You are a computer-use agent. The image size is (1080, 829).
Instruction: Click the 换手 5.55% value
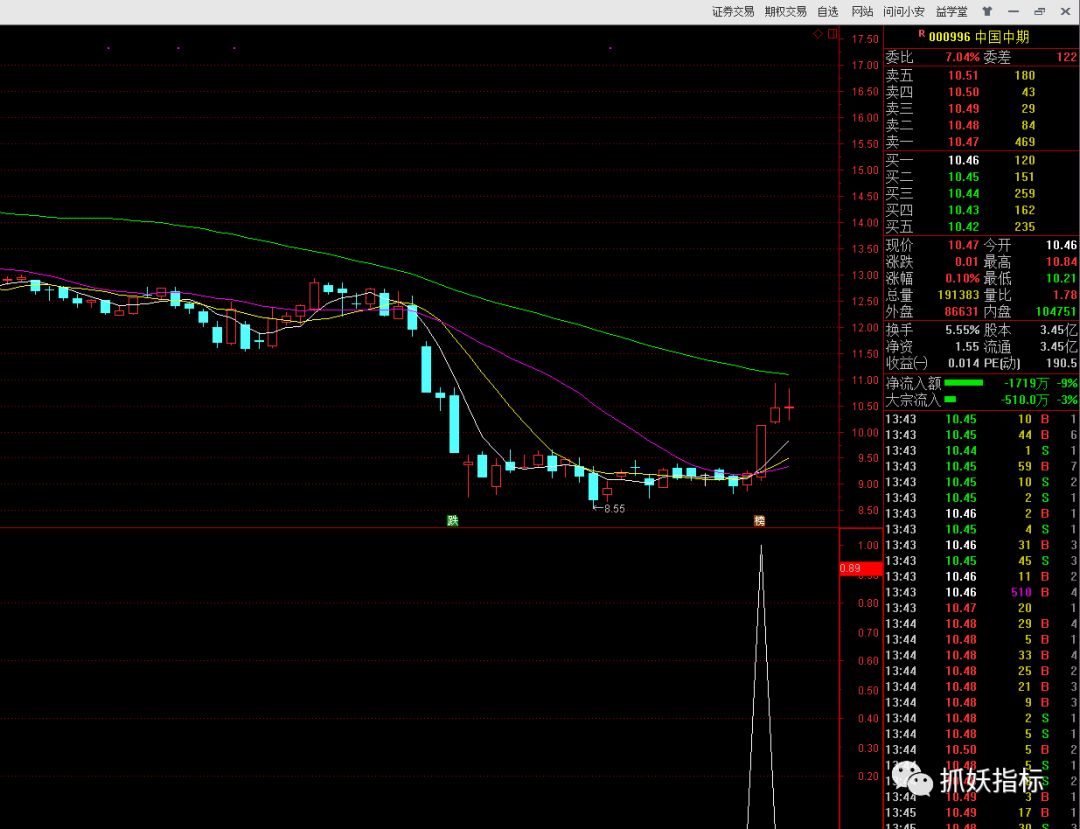point(962,329)
